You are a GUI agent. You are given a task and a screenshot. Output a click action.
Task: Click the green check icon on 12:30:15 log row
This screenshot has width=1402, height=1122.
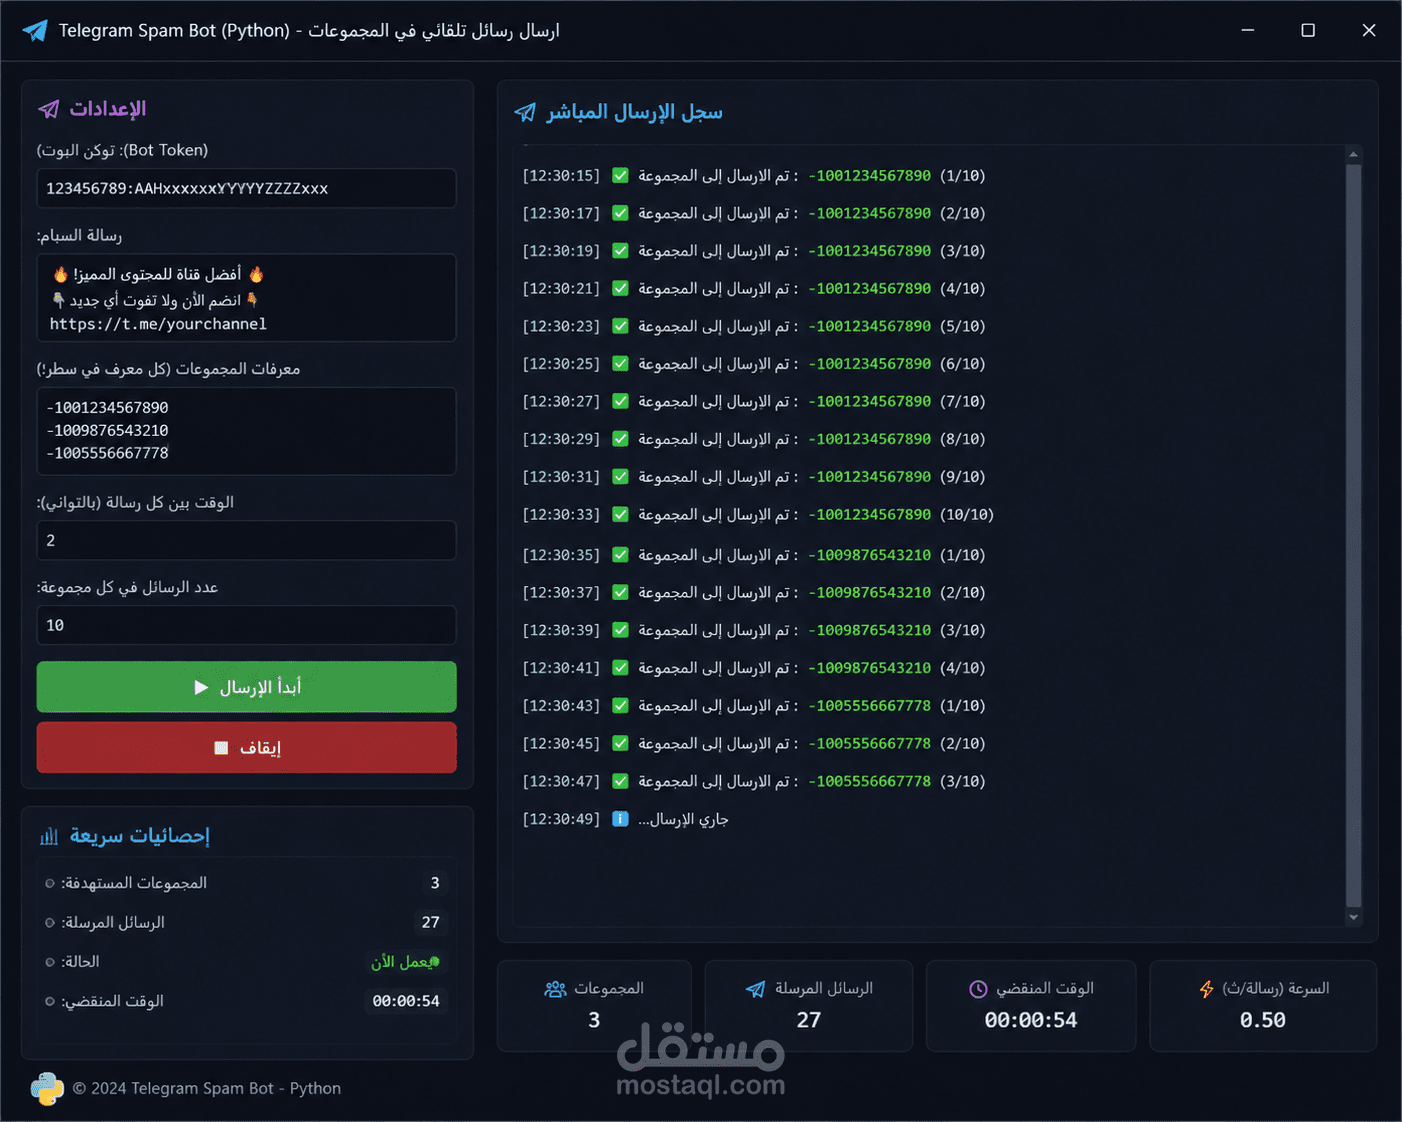pyautogui.click(x=620, y=175)
